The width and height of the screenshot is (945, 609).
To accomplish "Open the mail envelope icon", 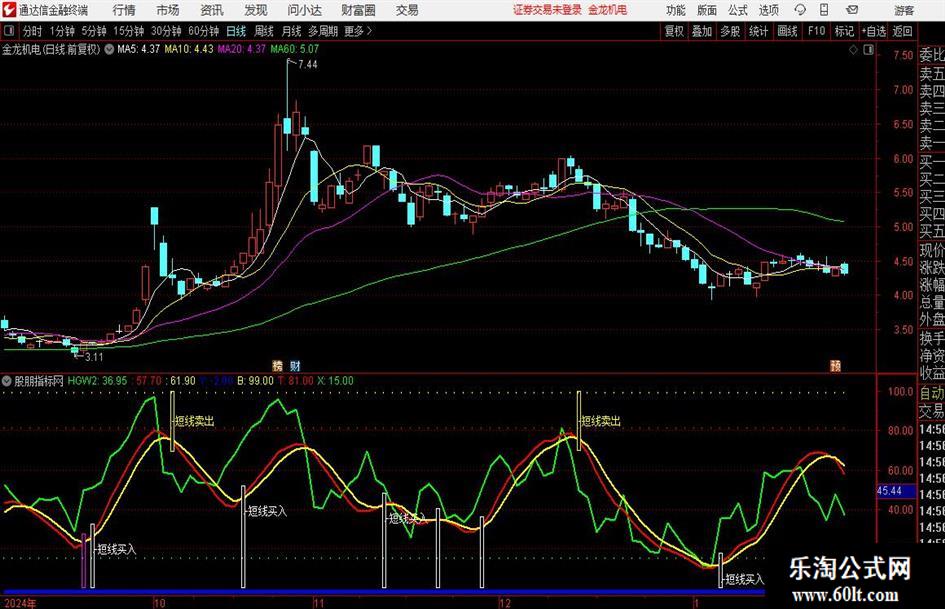I will 852,10.
